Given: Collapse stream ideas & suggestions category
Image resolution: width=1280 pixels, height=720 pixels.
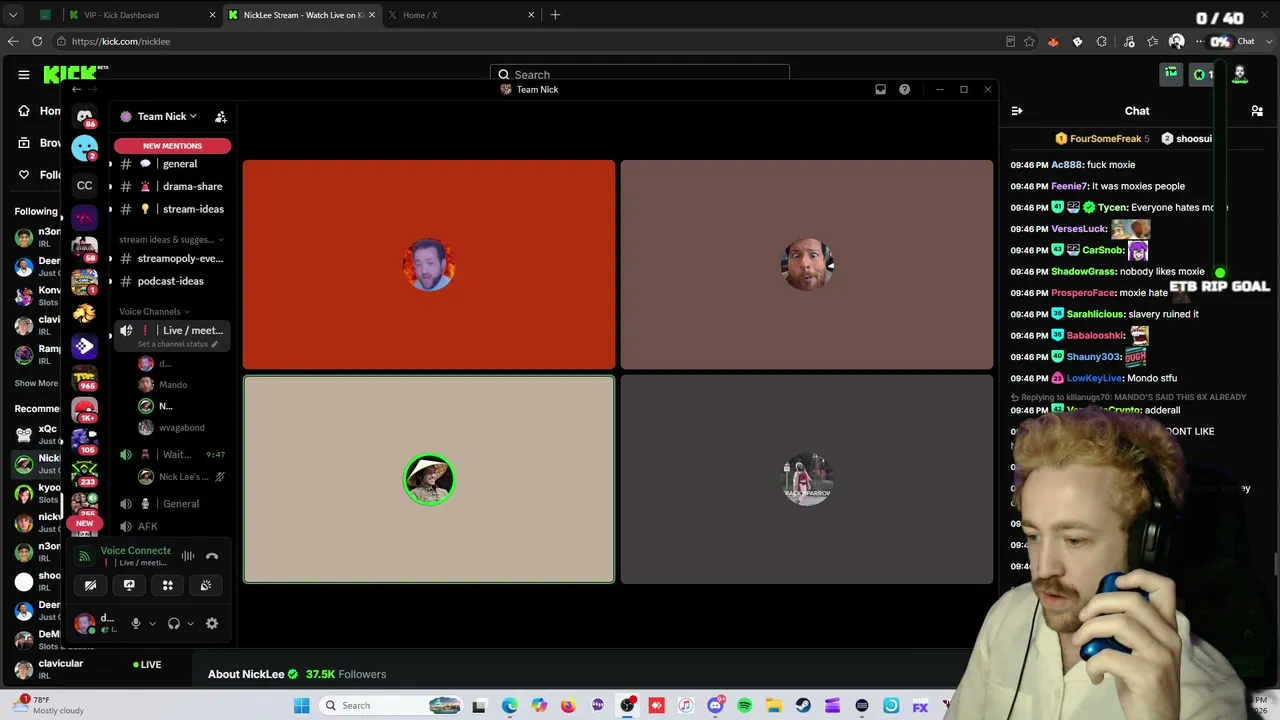Looking at the screenshot, I should coord(171,239).
